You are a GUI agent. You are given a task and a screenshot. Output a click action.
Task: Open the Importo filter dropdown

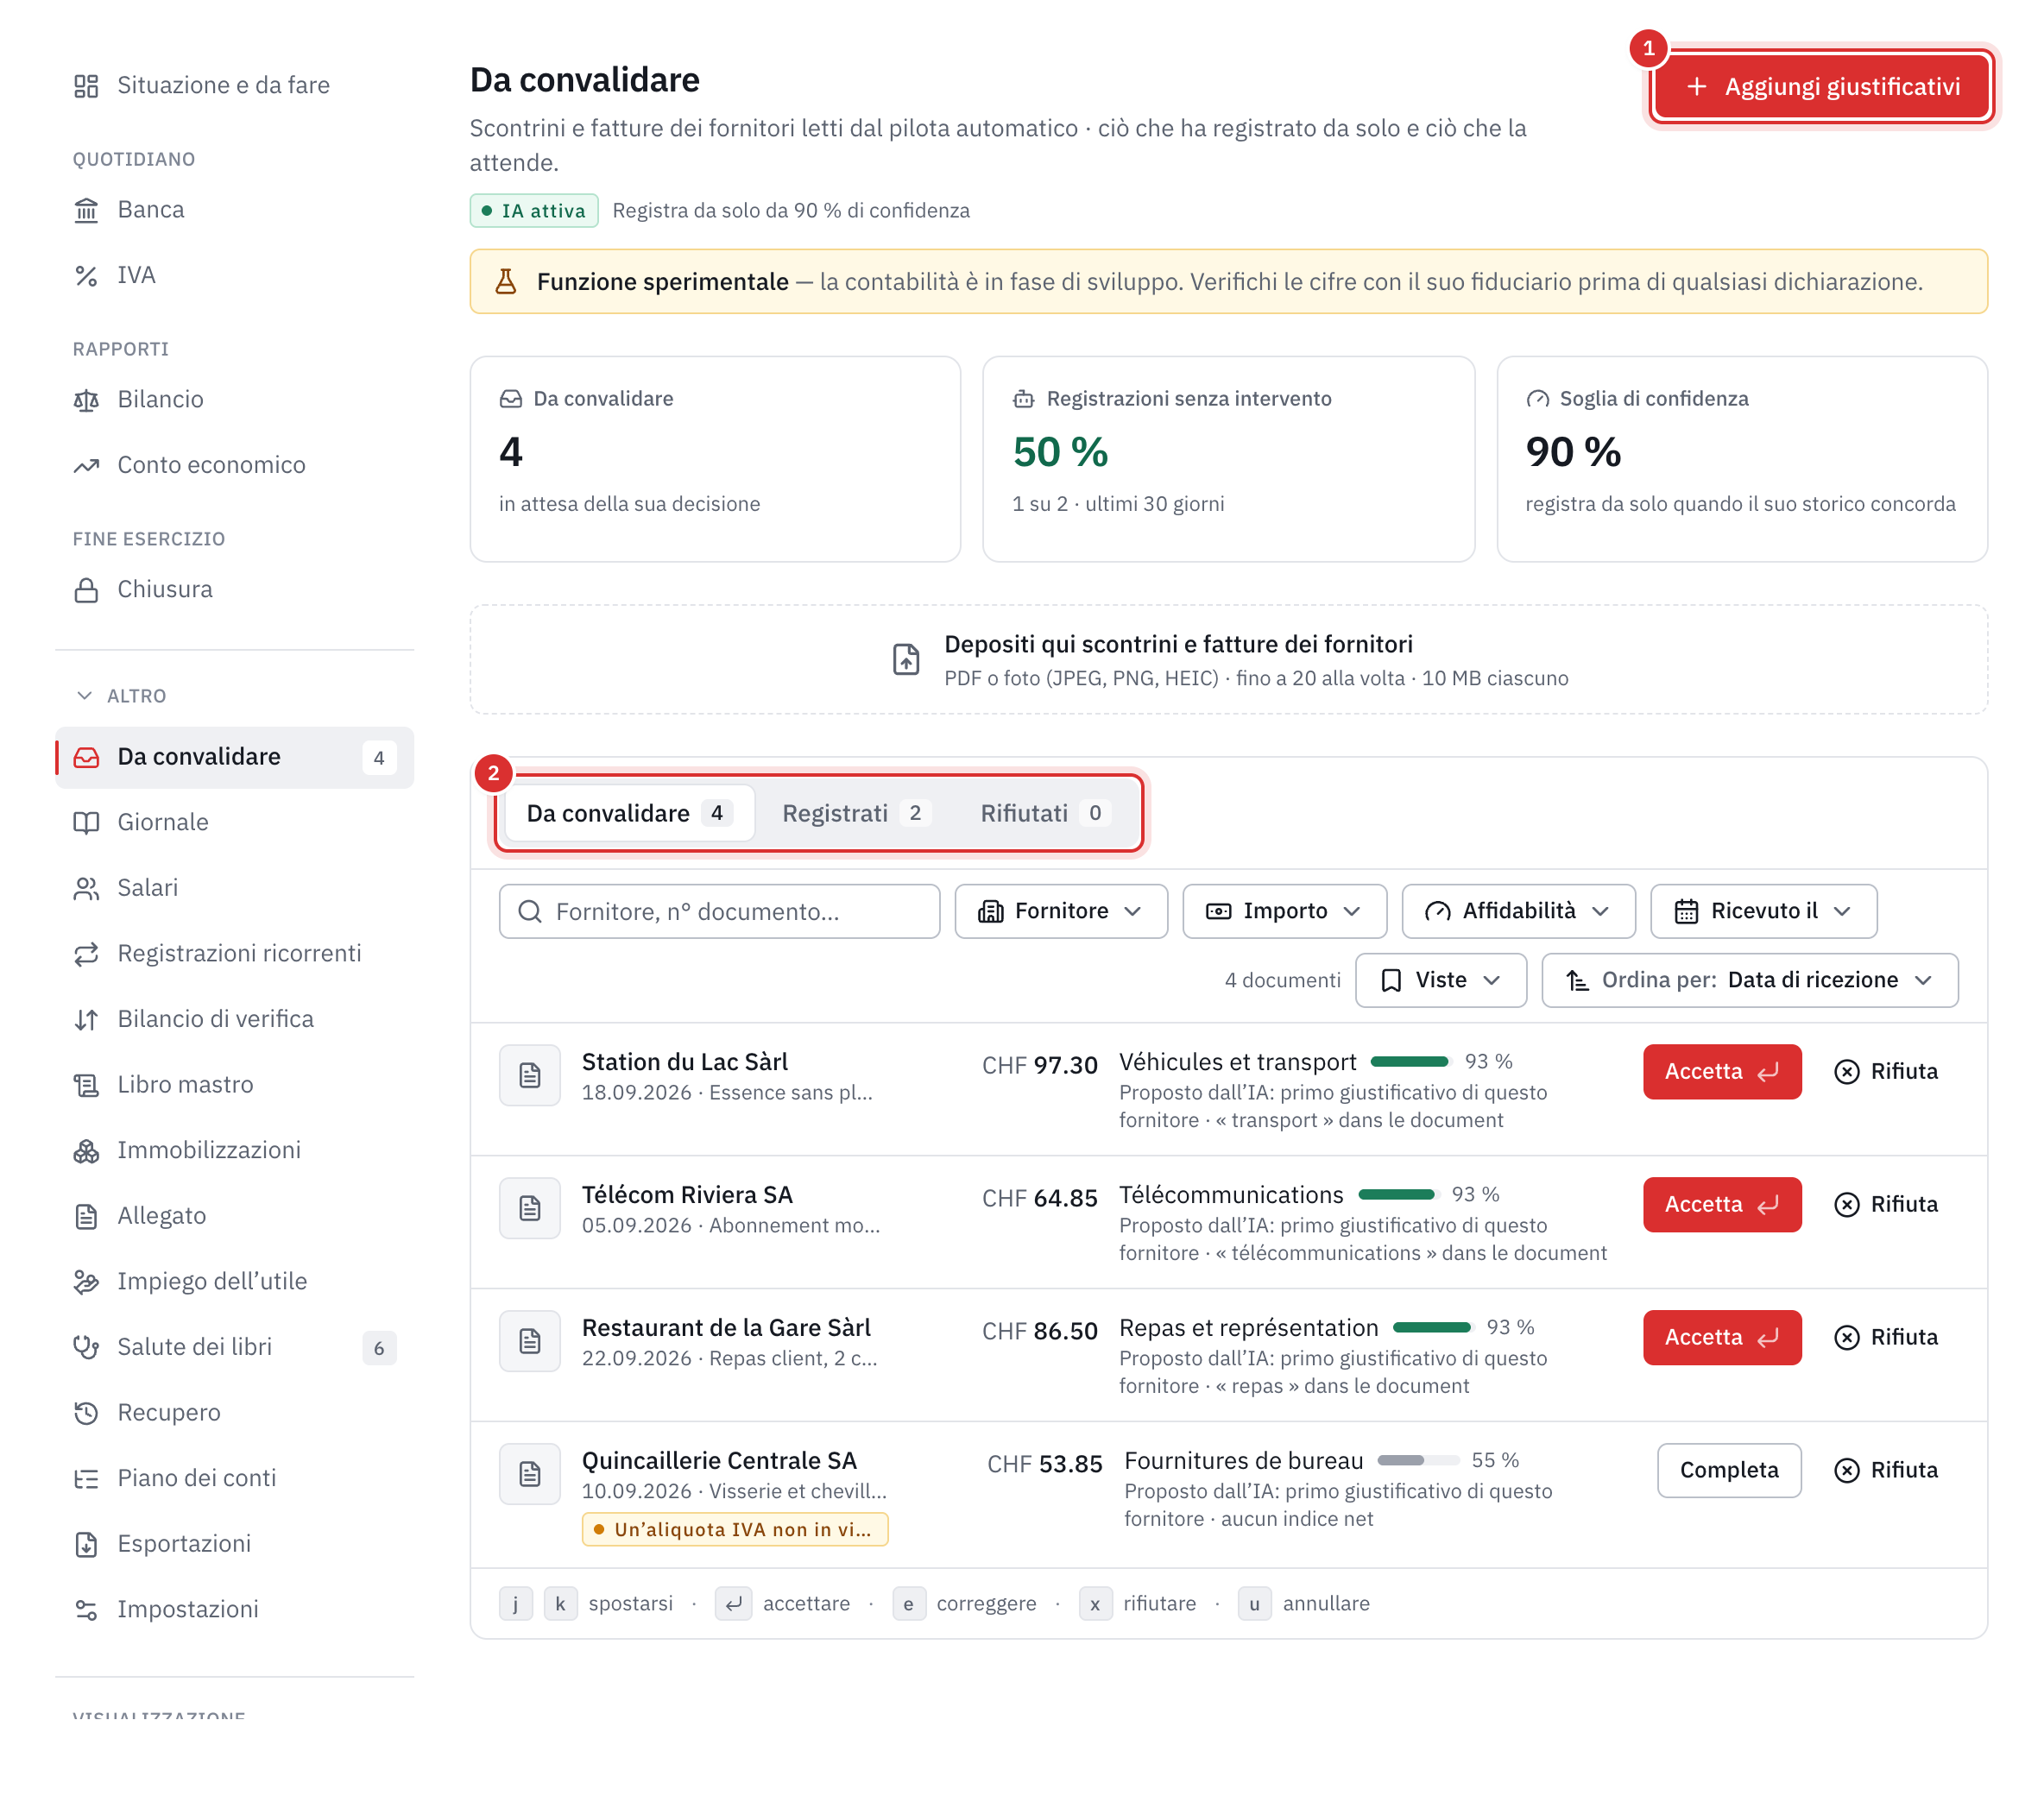(1284, 911)
